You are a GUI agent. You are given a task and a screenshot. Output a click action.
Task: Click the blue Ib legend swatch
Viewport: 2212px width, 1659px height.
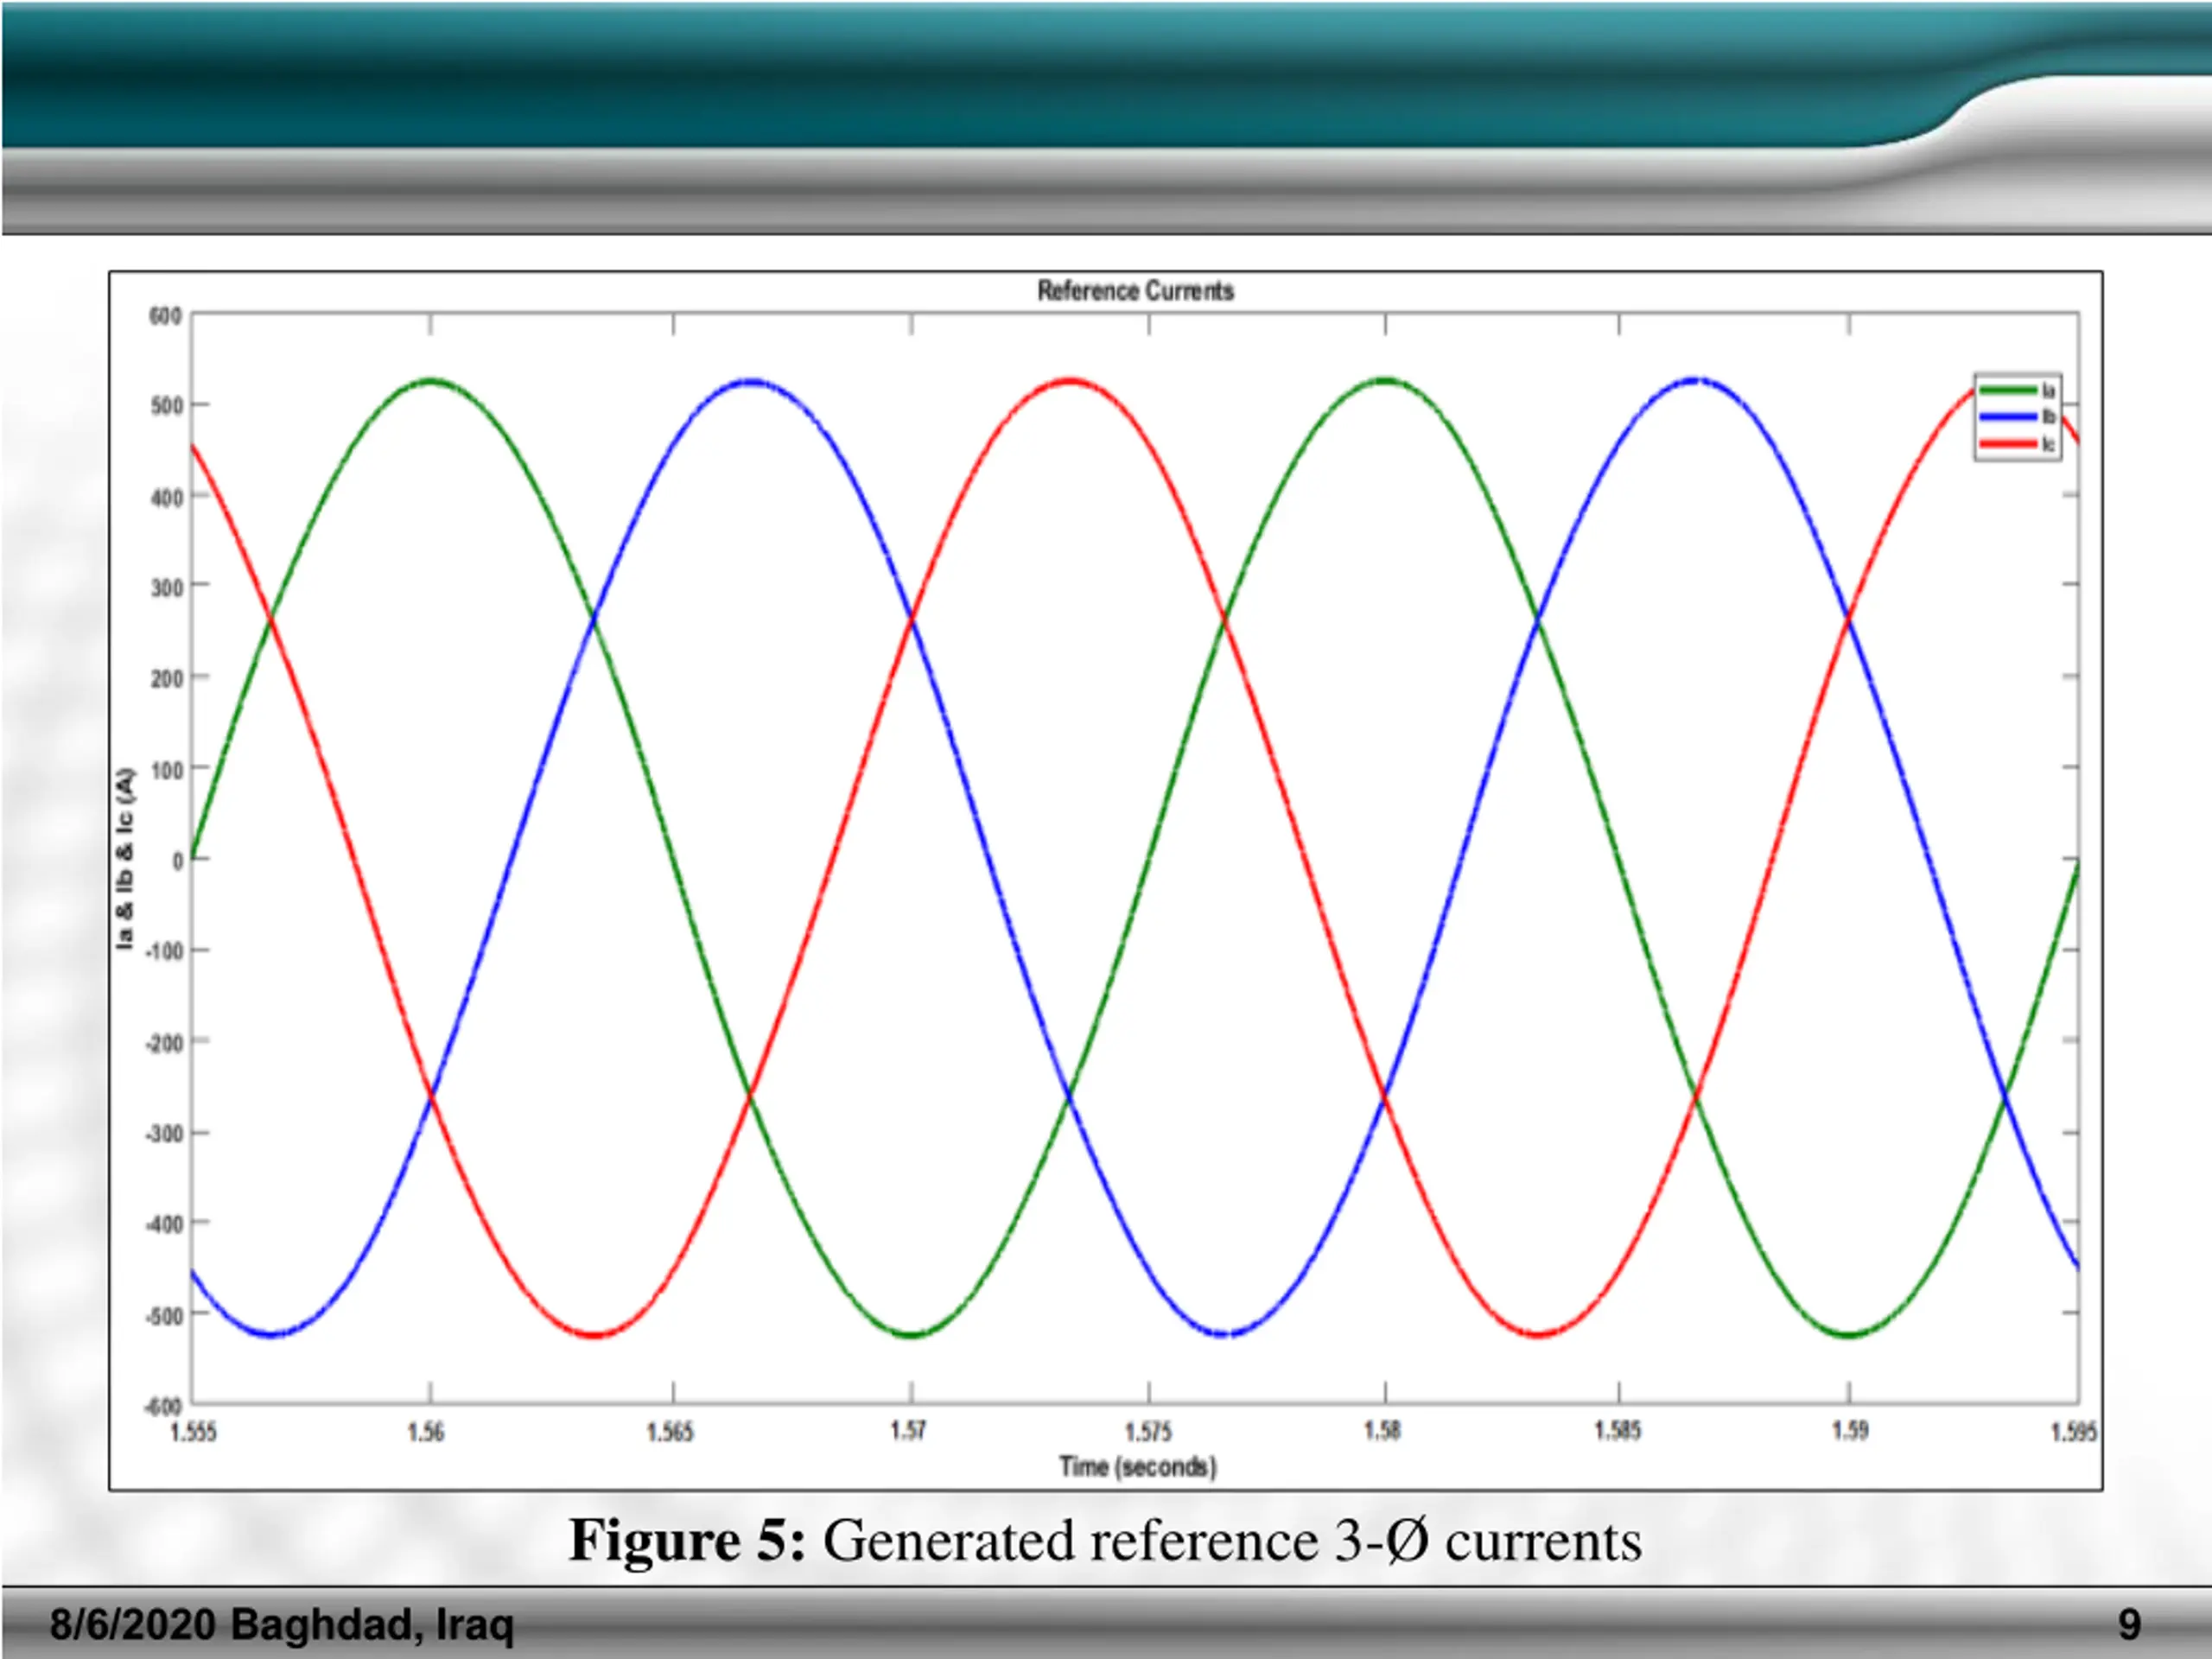tap(2008, 417)
